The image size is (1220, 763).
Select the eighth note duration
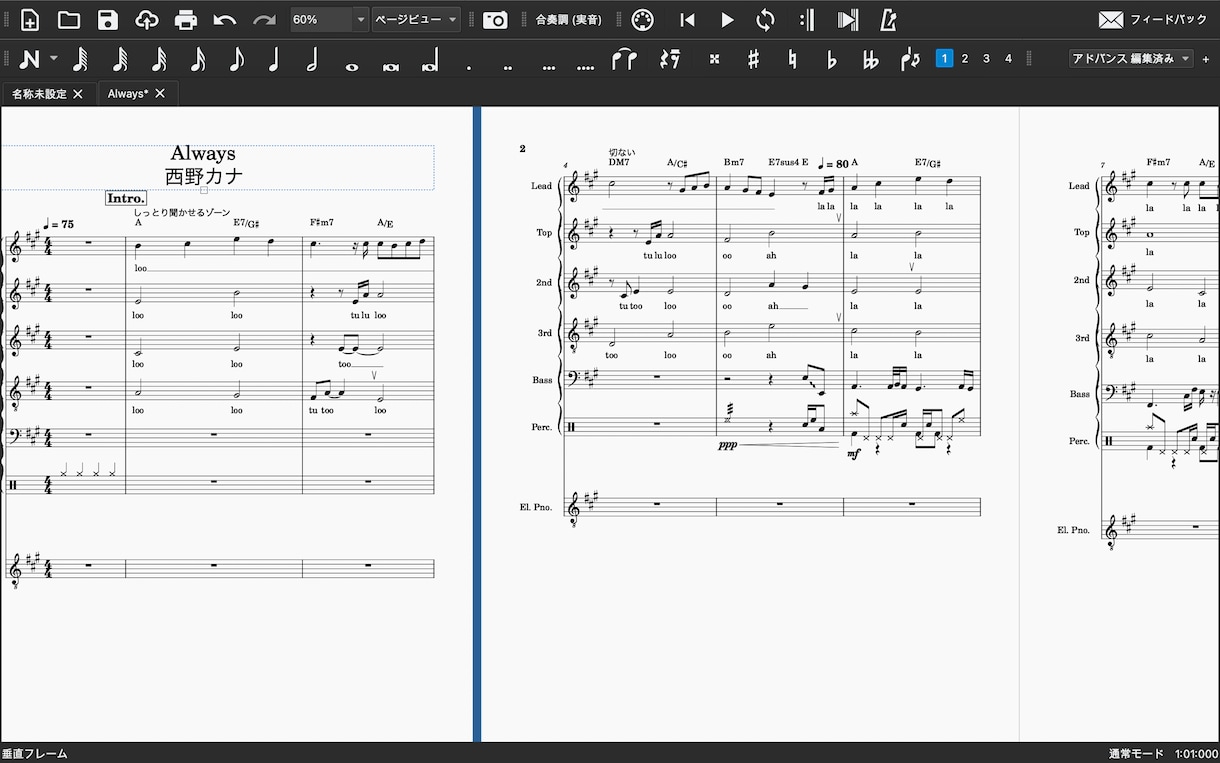236,59
